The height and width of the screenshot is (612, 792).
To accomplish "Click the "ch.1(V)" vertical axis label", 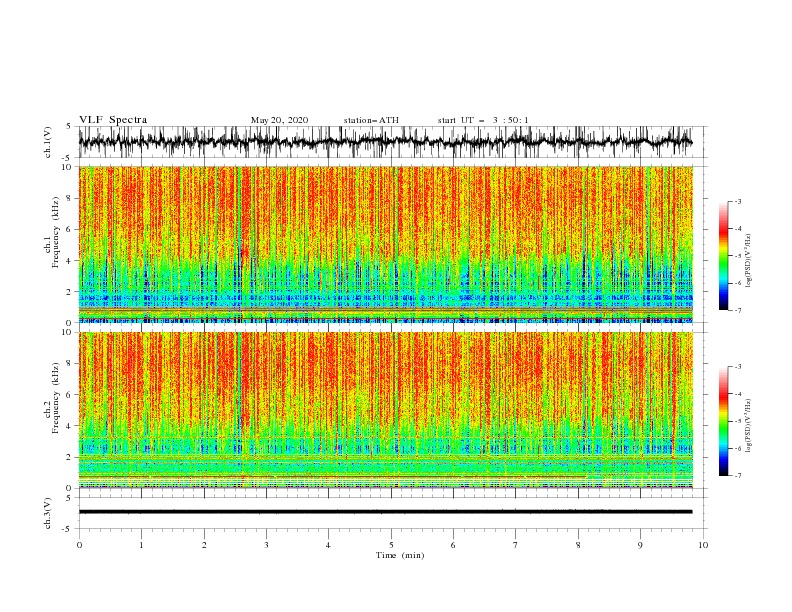I will (48, 142).
